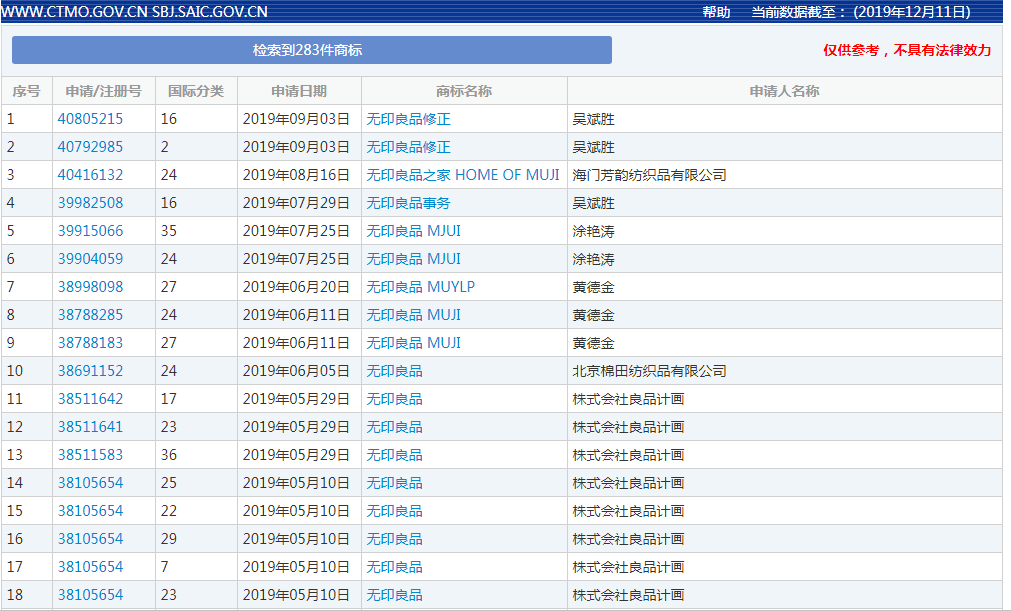Screen dimensions: 1011x611
Task: Open 无印良品 trademark for number 38511583
Action: pyautogui.click(x=395, y=455)
